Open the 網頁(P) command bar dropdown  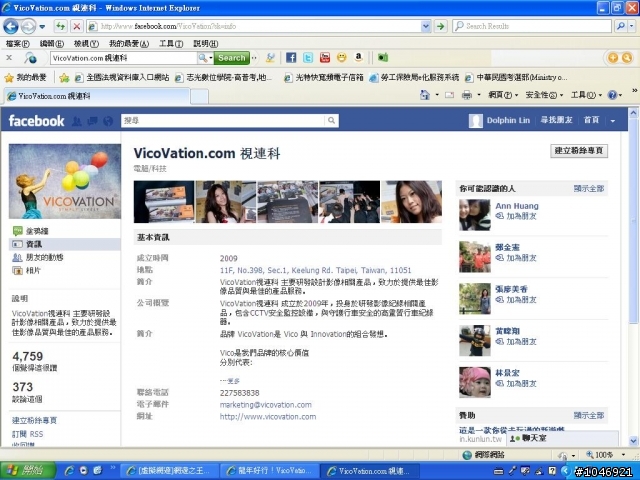click(x=503, y=95)
